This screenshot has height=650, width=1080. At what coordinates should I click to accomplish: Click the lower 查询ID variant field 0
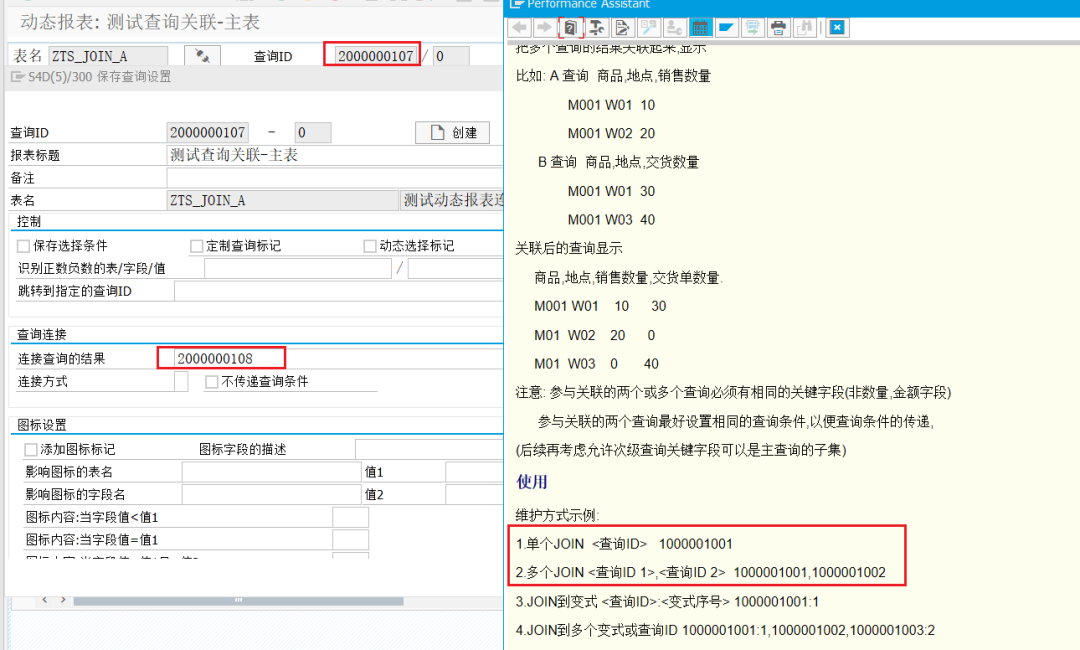313,132
